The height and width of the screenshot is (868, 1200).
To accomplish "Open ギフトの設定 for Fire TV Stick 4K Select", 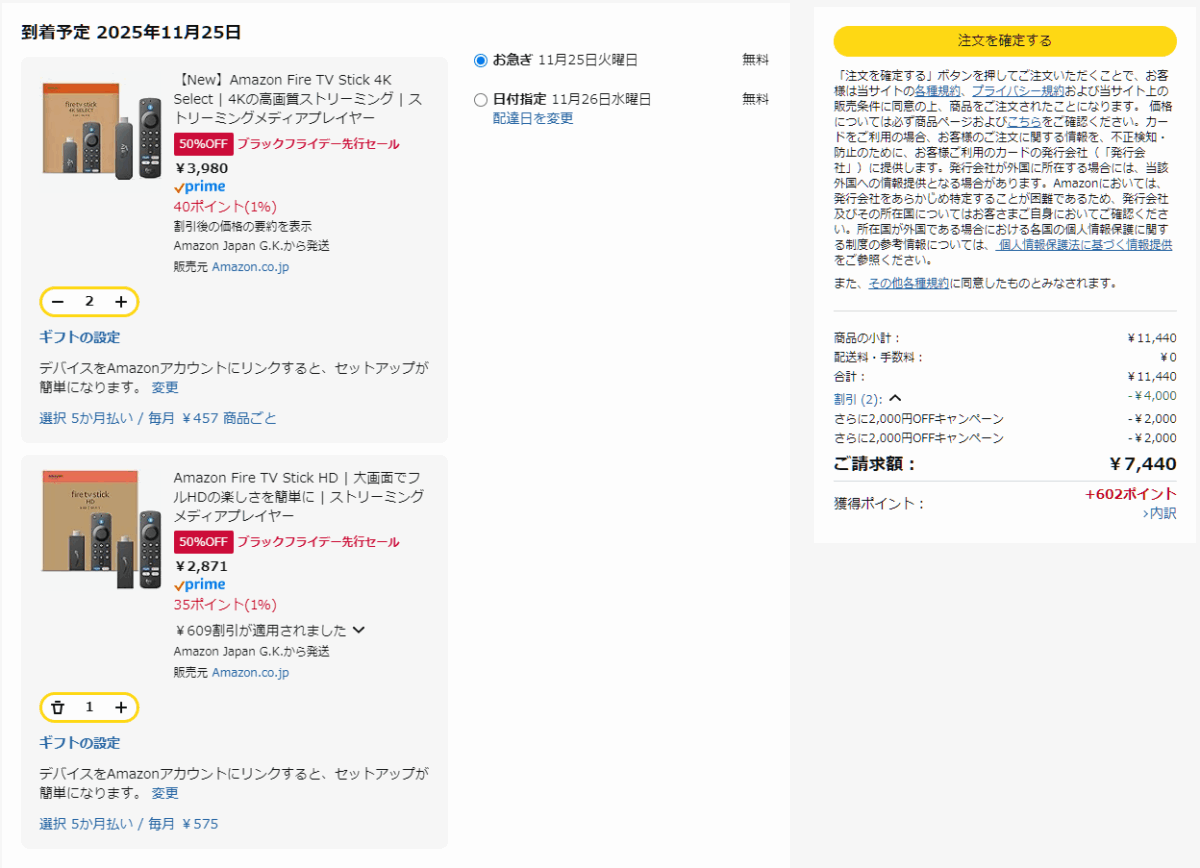I will (80, 337).
